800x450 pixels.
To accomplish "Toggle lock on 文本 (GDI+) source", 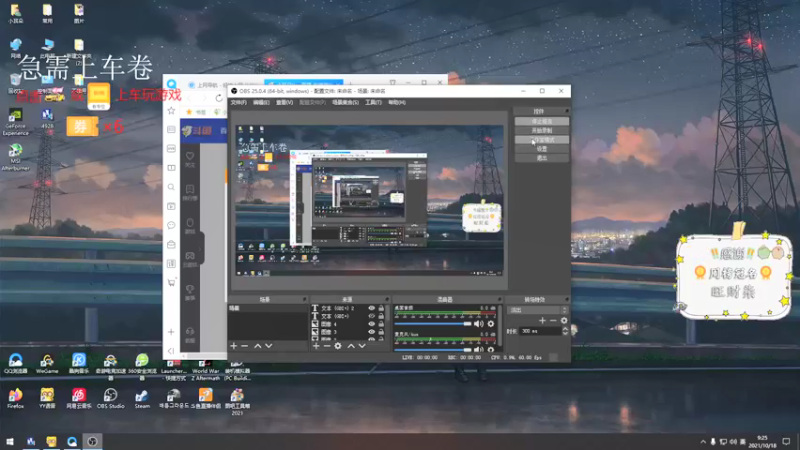I will pos(381,316).
